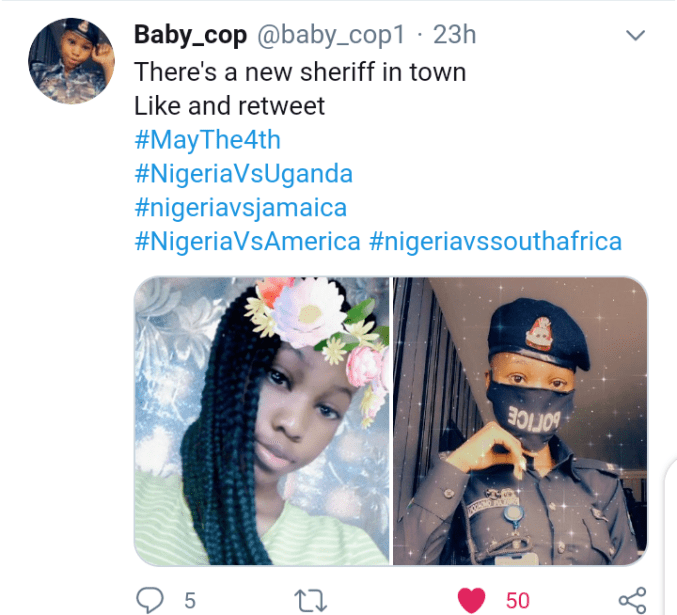This screenshot has height=615, width=677.
Task: Open the @baby_cop1 handle link
Action: click(332, 35)
